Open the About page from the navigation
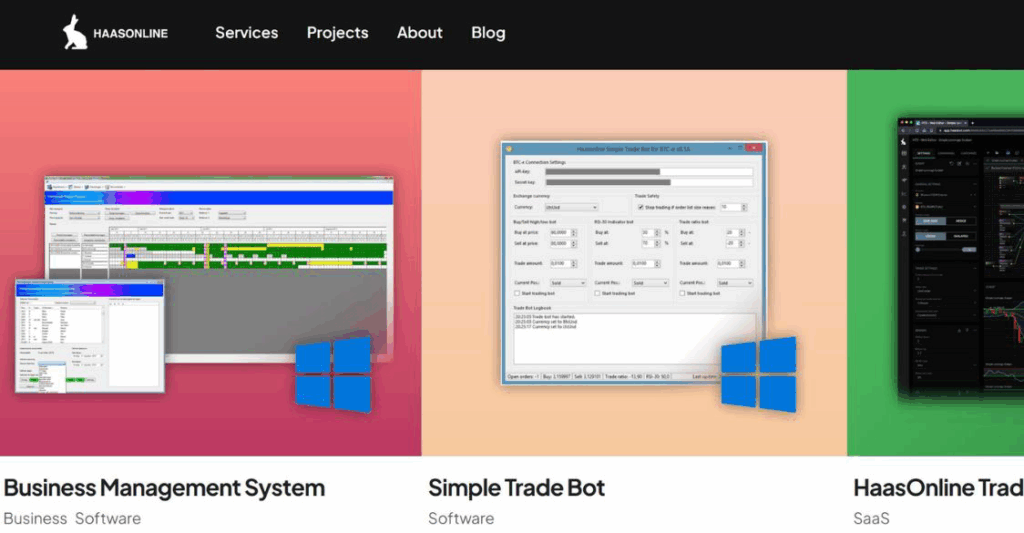Image resolution: width=1024 pixels, height=533 pixels. coord(419,32)
